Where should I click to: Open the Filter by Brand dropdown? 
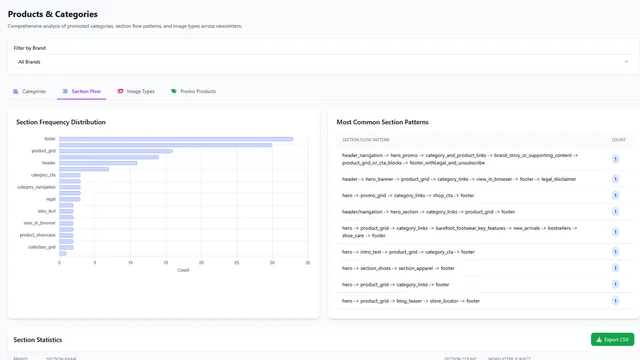(323, 62)
